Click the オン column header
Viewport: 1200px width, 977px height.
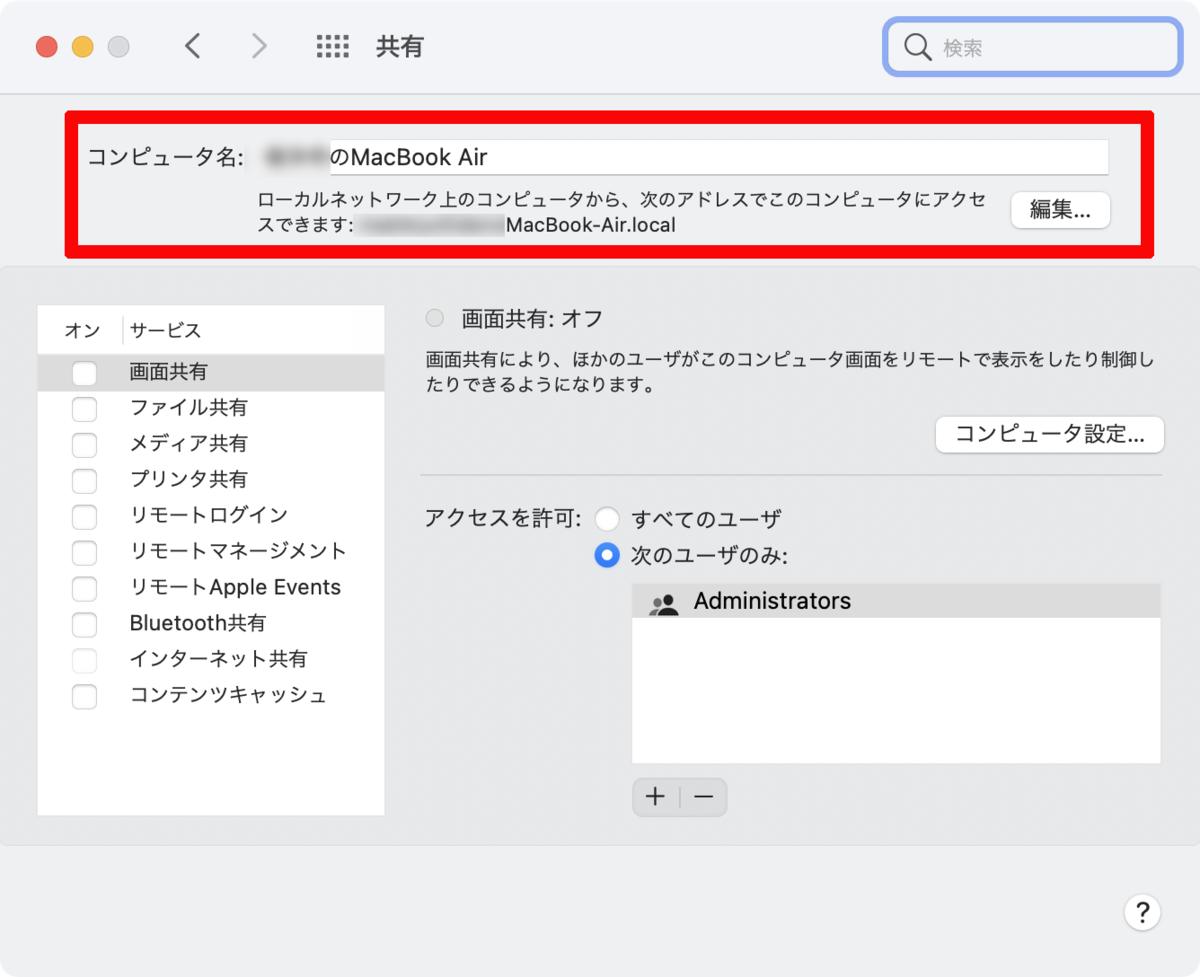82,331
